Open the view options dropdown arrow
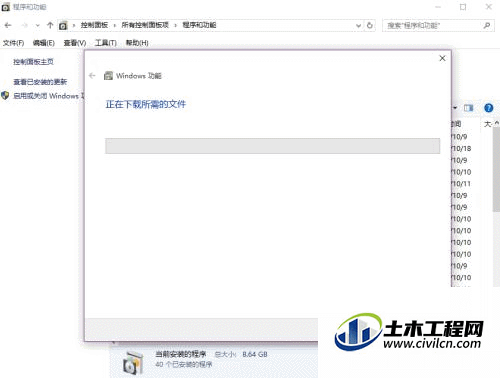The image size is (500, 378). 455,108
